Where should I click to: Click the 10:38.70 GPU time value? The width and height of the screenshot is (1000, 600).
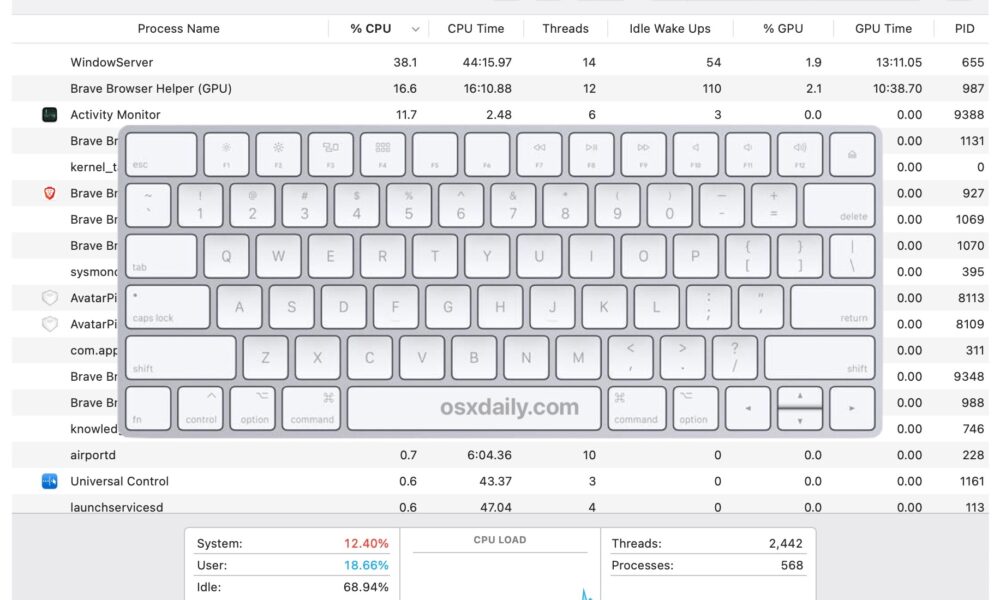[x=897, y=89]
